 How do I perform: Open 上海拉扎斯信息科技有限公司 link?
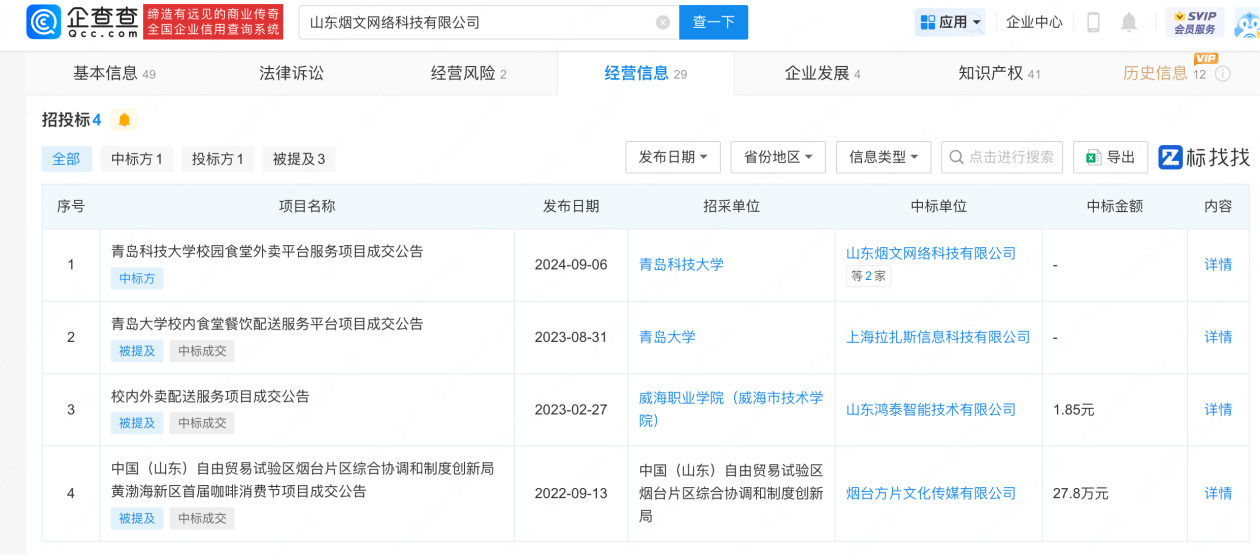pos(938,337)
